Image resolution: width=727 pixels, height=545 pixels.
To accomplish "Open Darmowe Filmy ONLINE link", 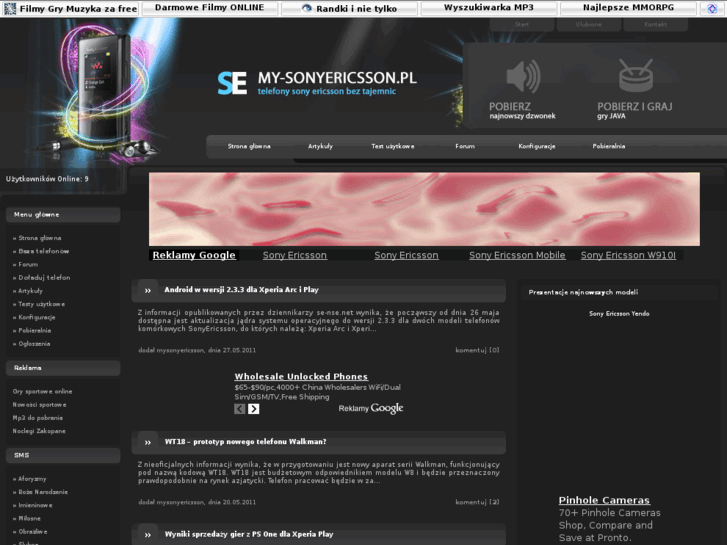I will (210, 7).
